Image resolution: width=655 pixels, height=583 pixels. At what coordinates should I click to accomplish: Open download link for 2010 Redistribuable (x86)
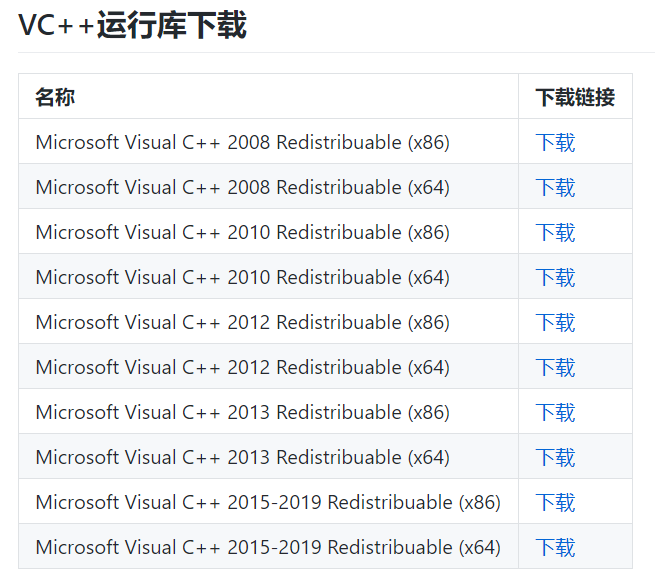(x=555, y=233)
